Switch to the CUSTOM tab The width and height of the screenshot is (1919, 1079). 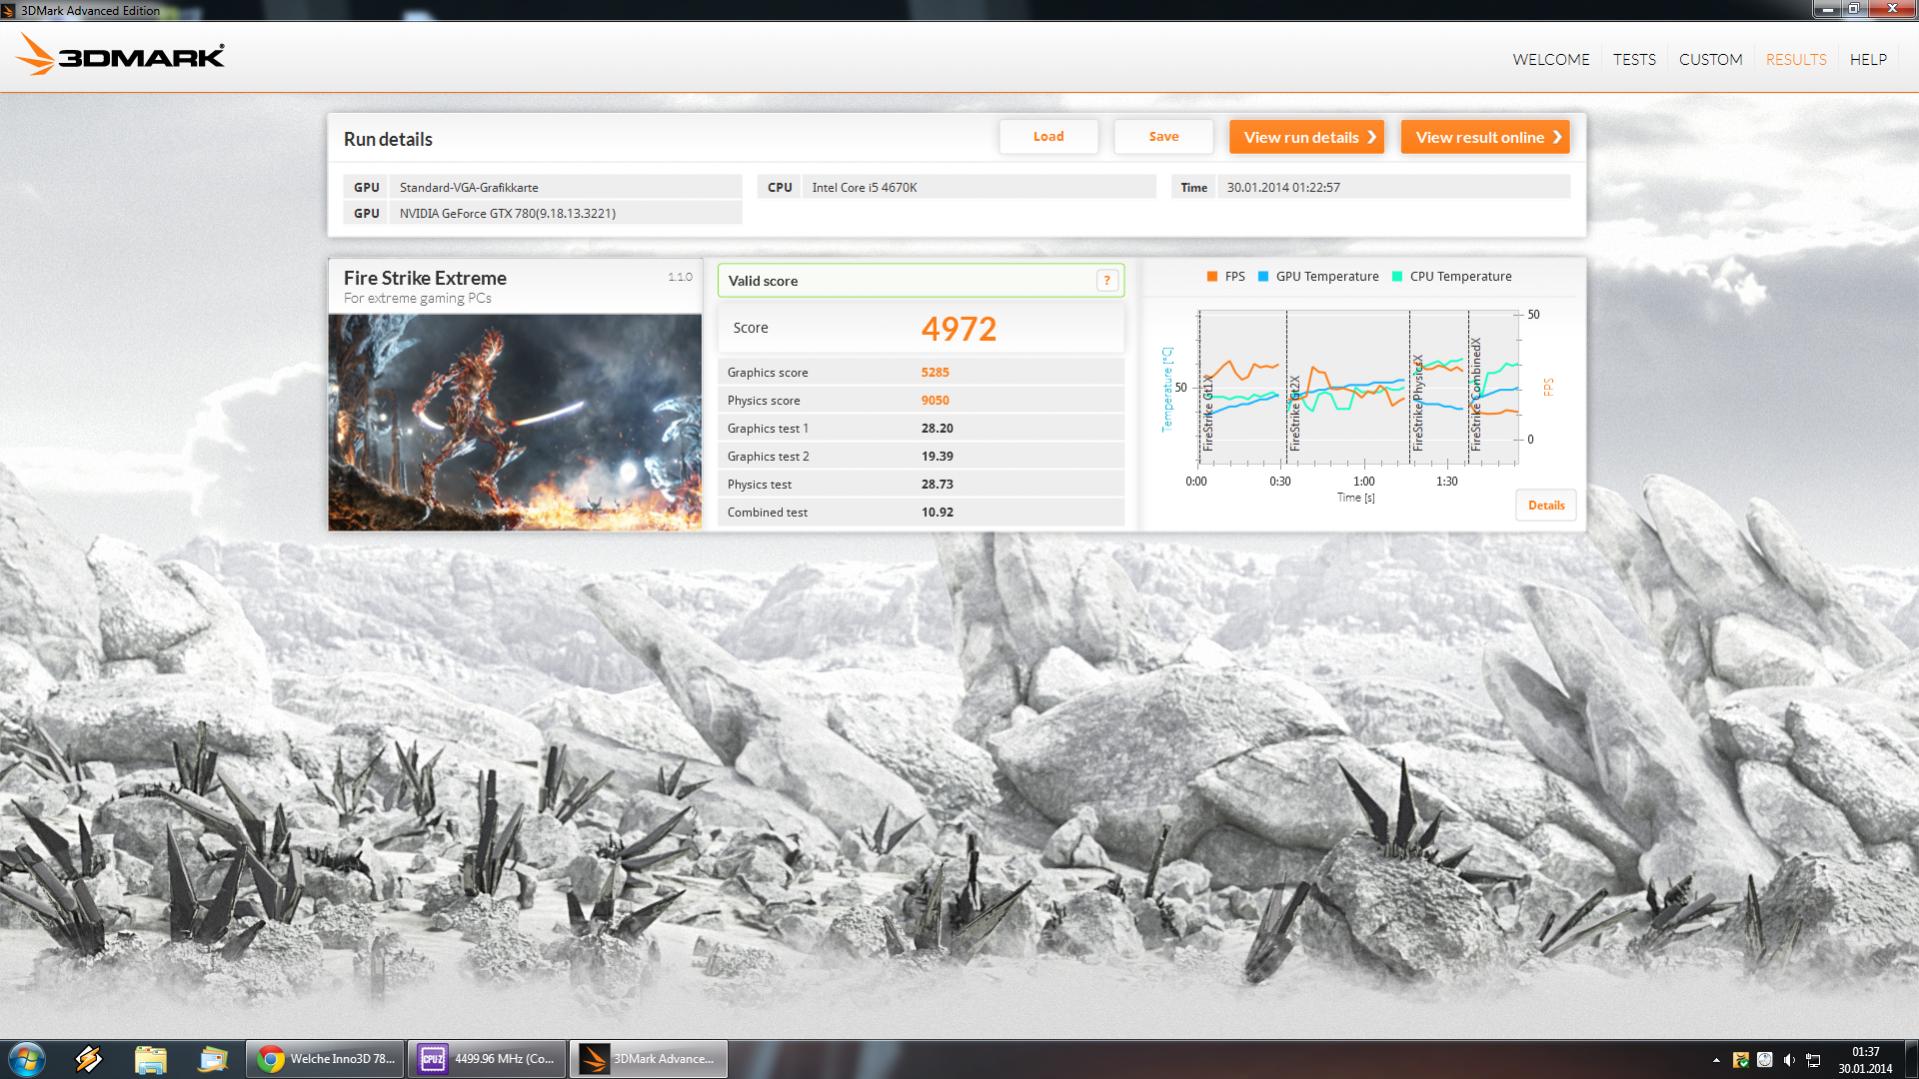point(1710,59)
